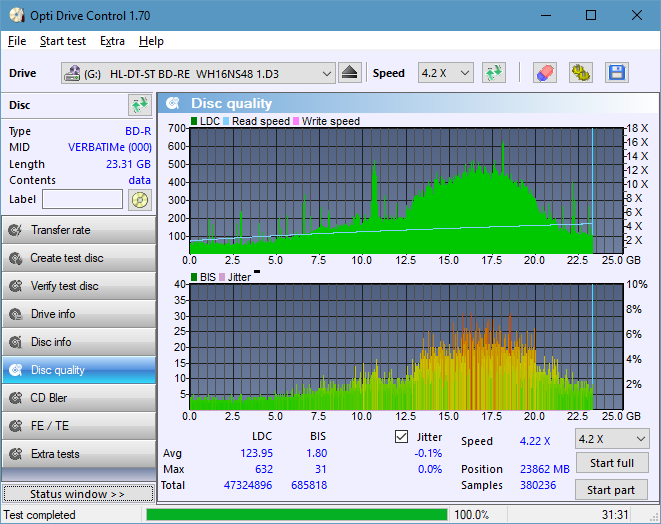
Task: Click the MID value VERBATIMe (000)
Action: pyautogui.click(x=110, y=147)
